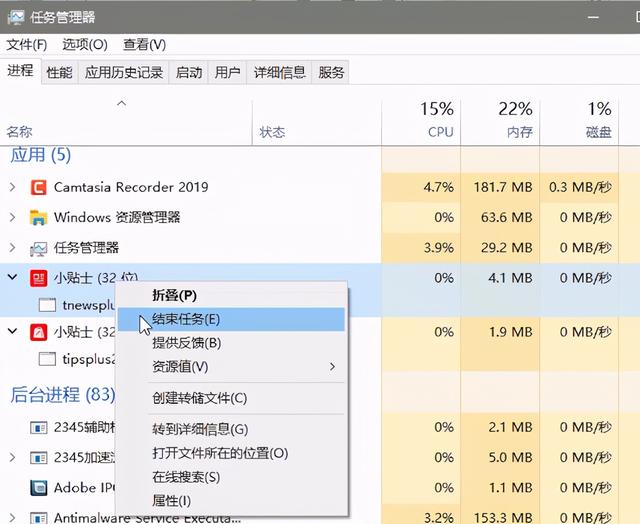This screenshot has height=524, width=640.
Task: Switch to the 详细信息 tab
Action: [280, 73]
